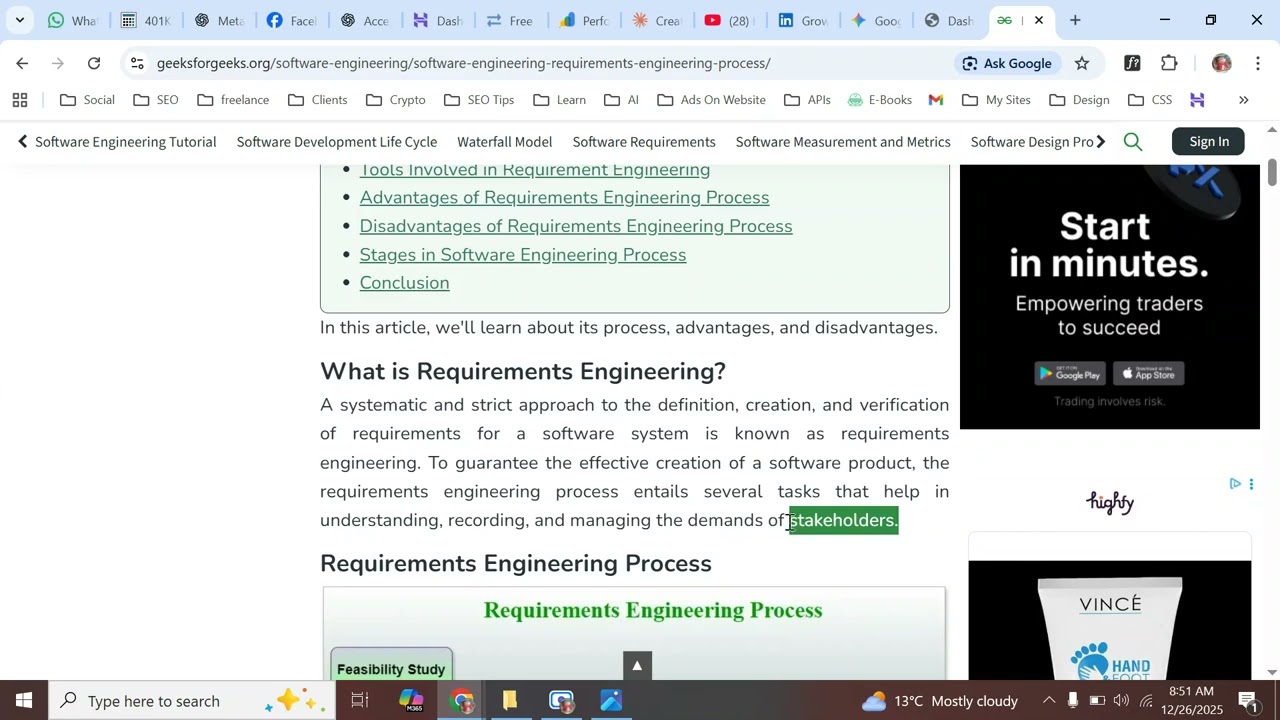Go back to the previous page
Viewport: 1280px width, 720px height.
pyautogui.click(x=22, y=63)
